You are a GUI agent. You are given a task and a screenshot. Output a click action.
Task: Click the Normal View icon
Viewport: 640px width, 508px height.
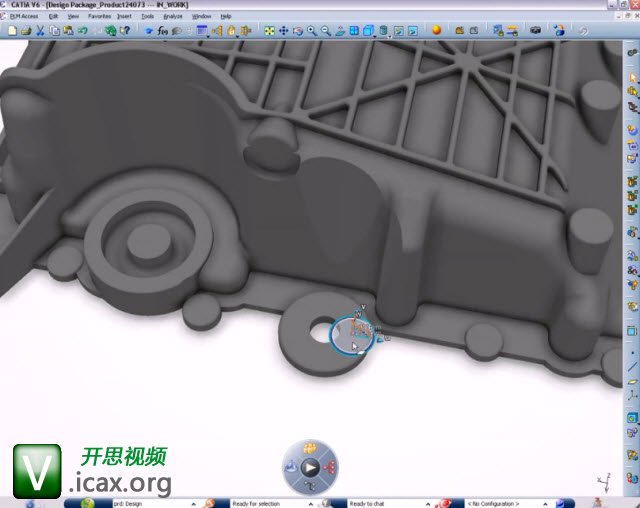click(x=340, y=31)
